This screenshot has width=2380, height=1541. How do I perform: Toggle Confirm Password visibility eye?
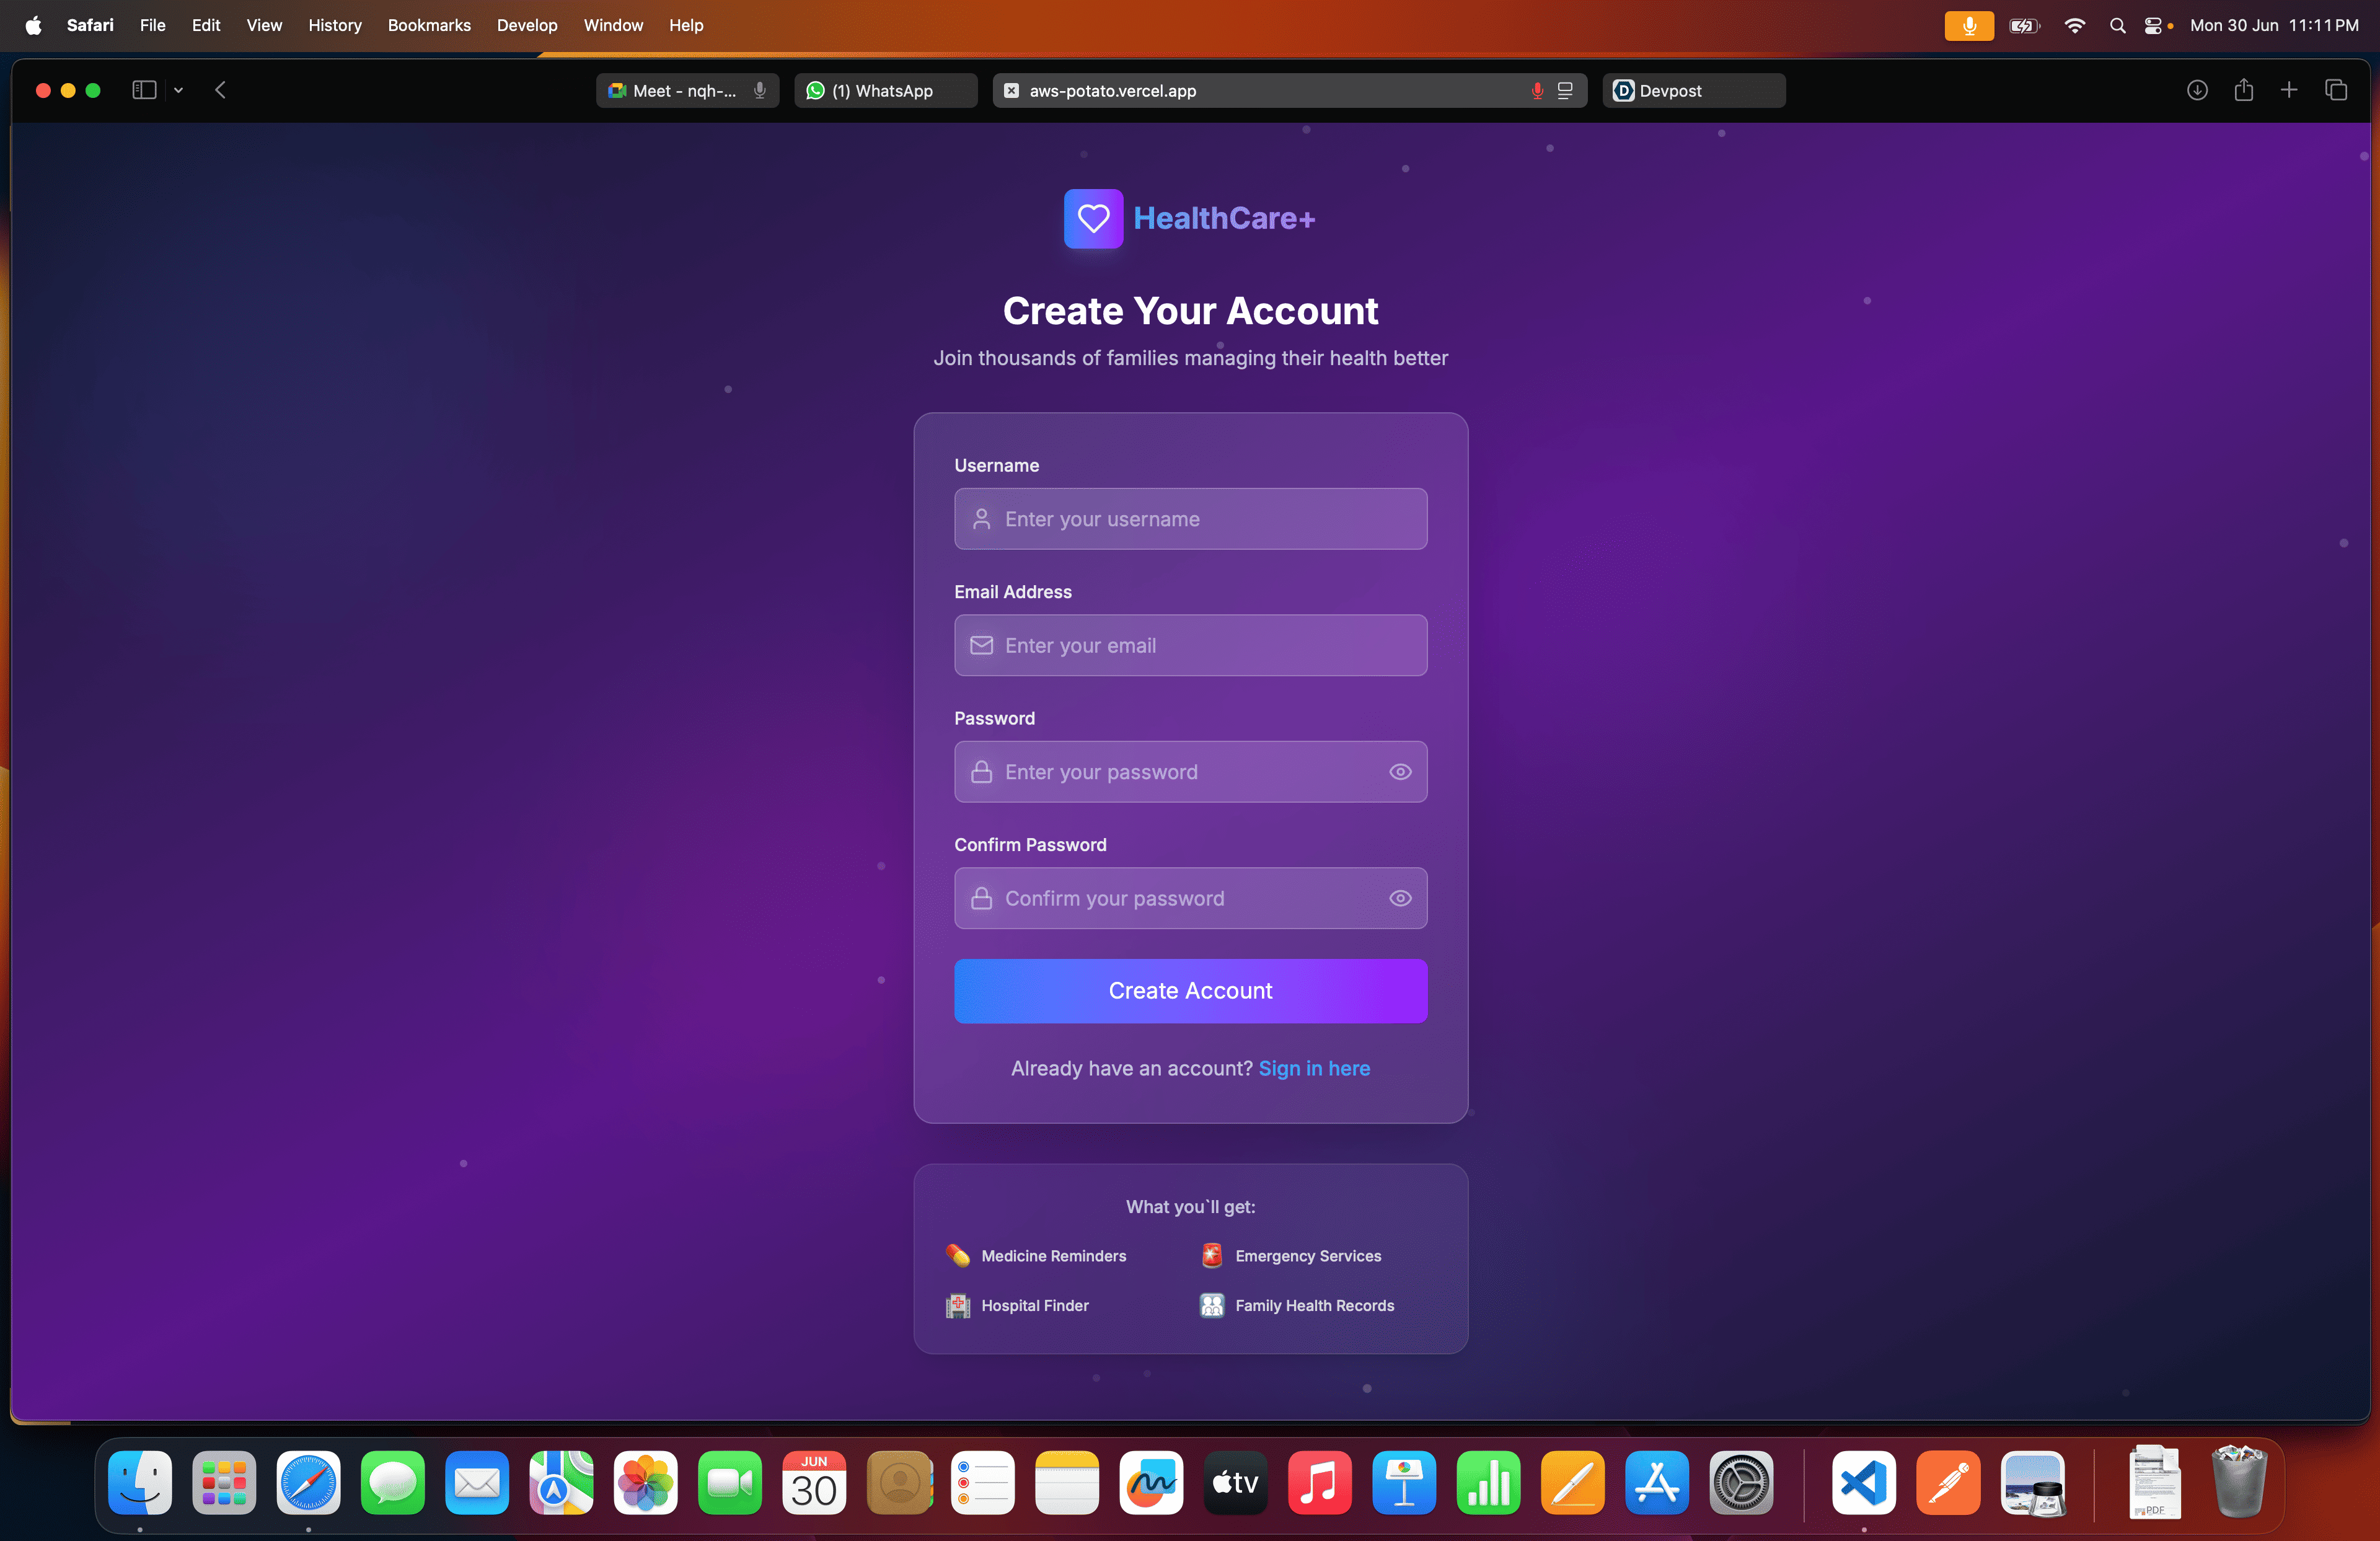tap(1400, 898)
